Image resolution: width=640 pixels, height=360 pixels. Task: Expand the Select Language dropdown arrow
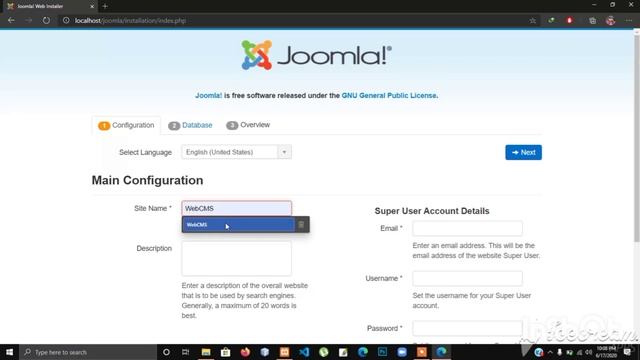pyautogui.click(x=284, y=152)
